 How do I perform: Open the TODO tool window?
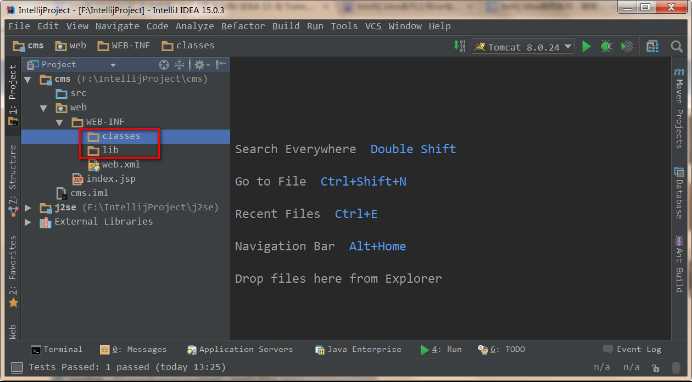tap(501, 349)
